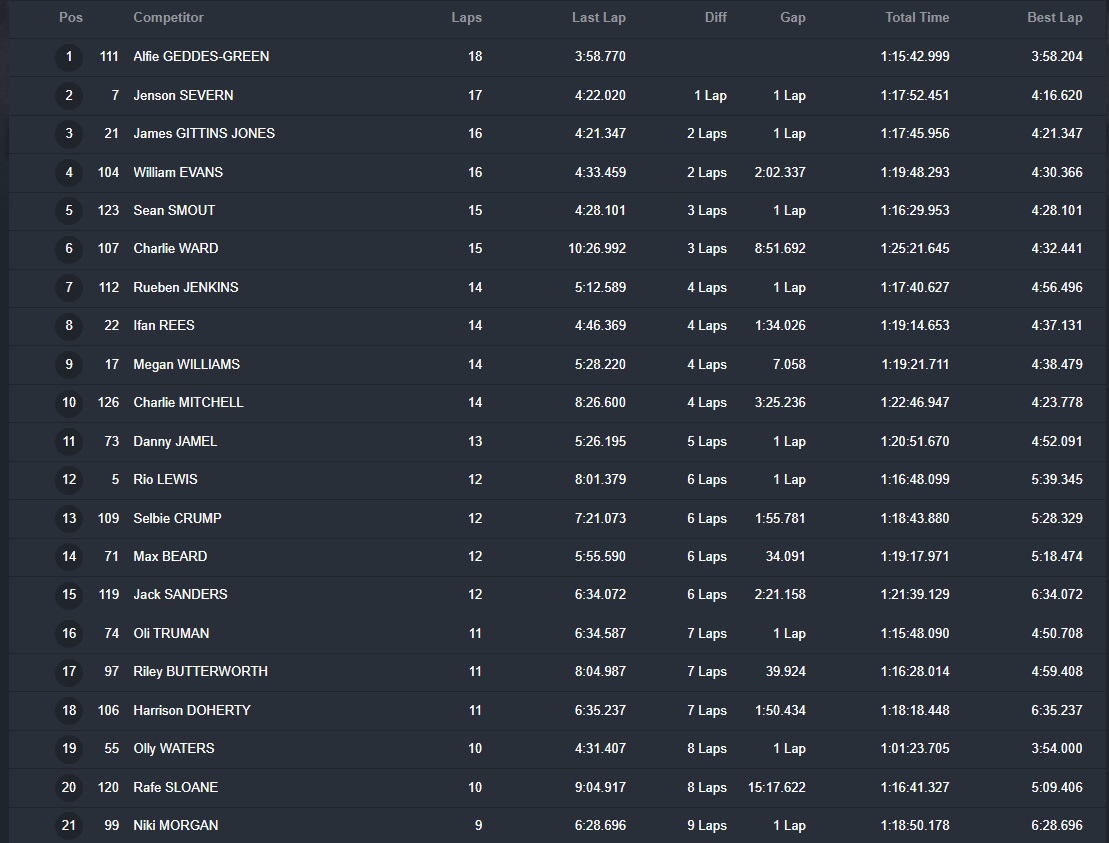Click the Last Lap column header

(x=598, y=18)
